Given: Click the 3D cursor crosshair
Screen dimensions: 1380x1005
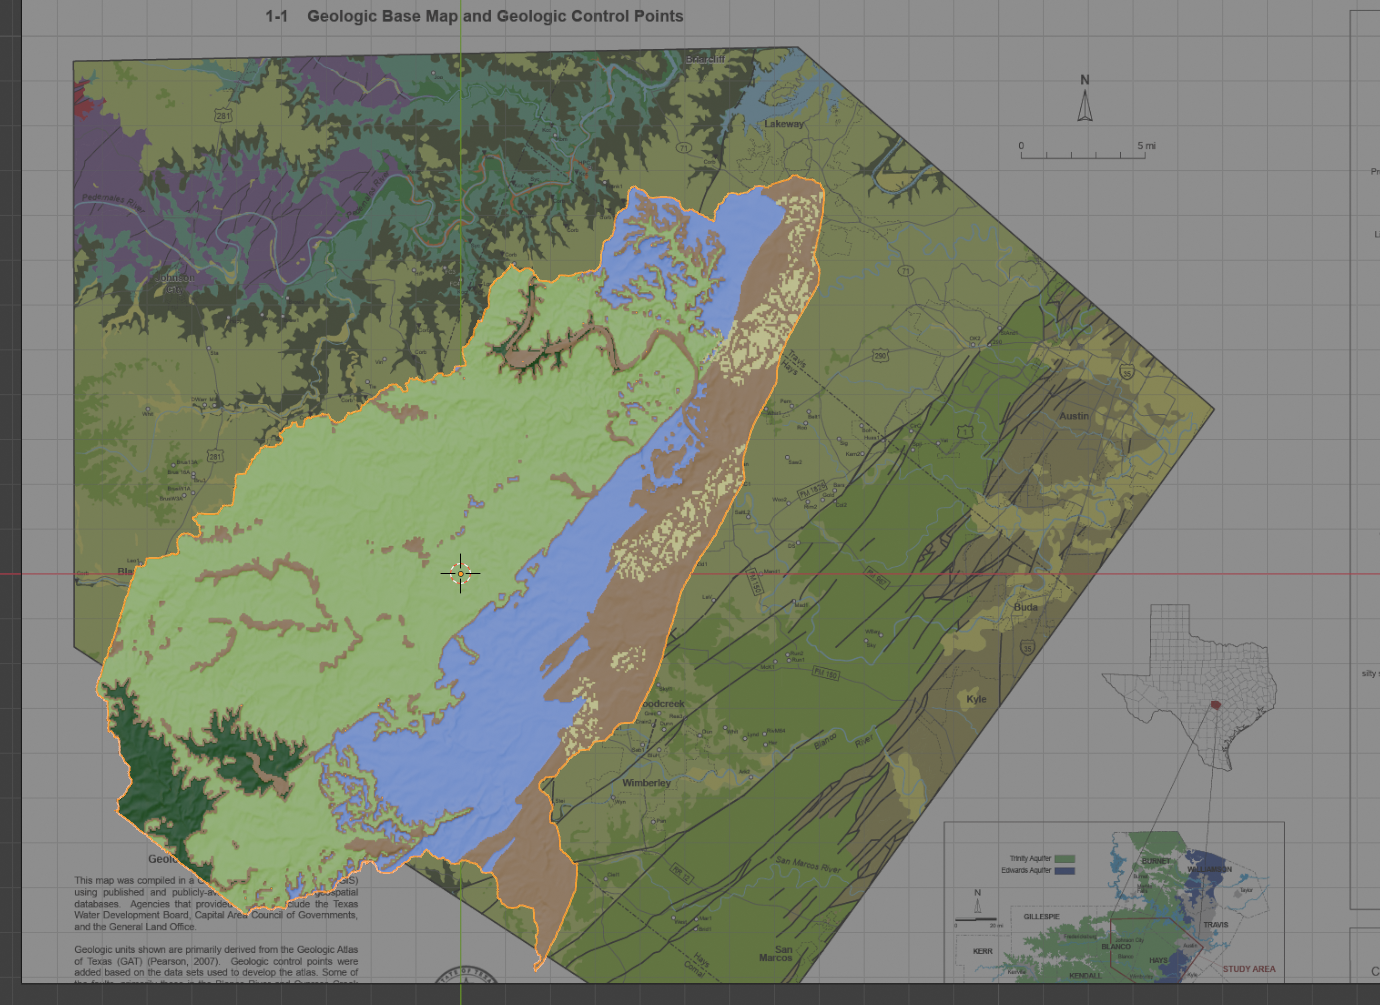Looking at the screenshot, I should (x=460, y=573).
